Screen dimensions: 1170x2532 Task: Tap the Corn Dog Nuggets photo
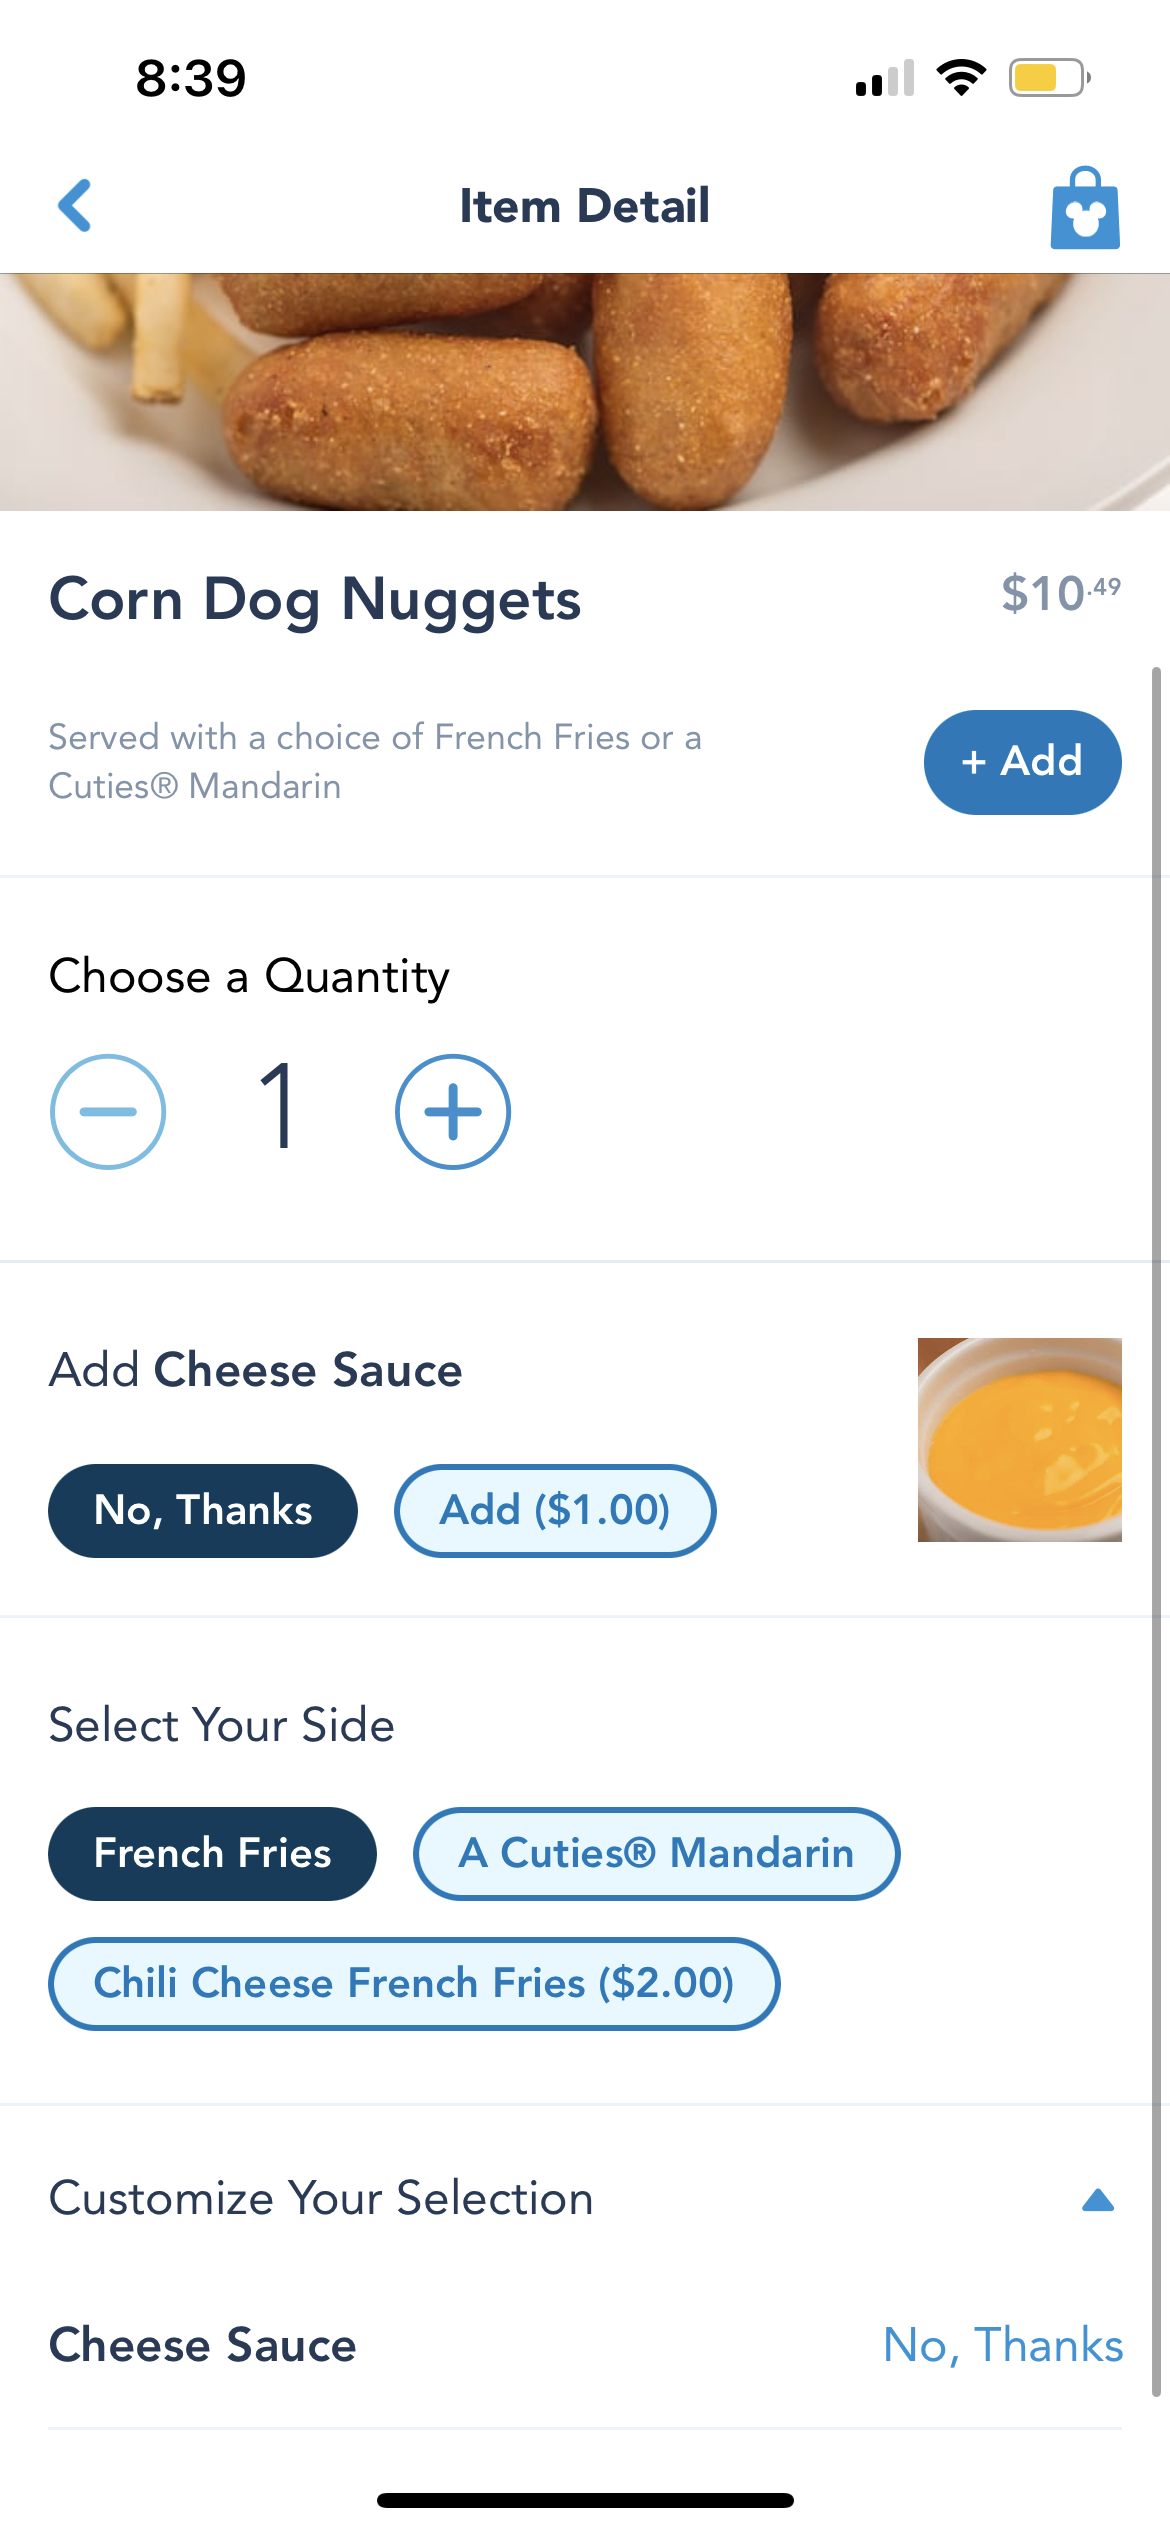pyautogui.click(x=585, y=392)
